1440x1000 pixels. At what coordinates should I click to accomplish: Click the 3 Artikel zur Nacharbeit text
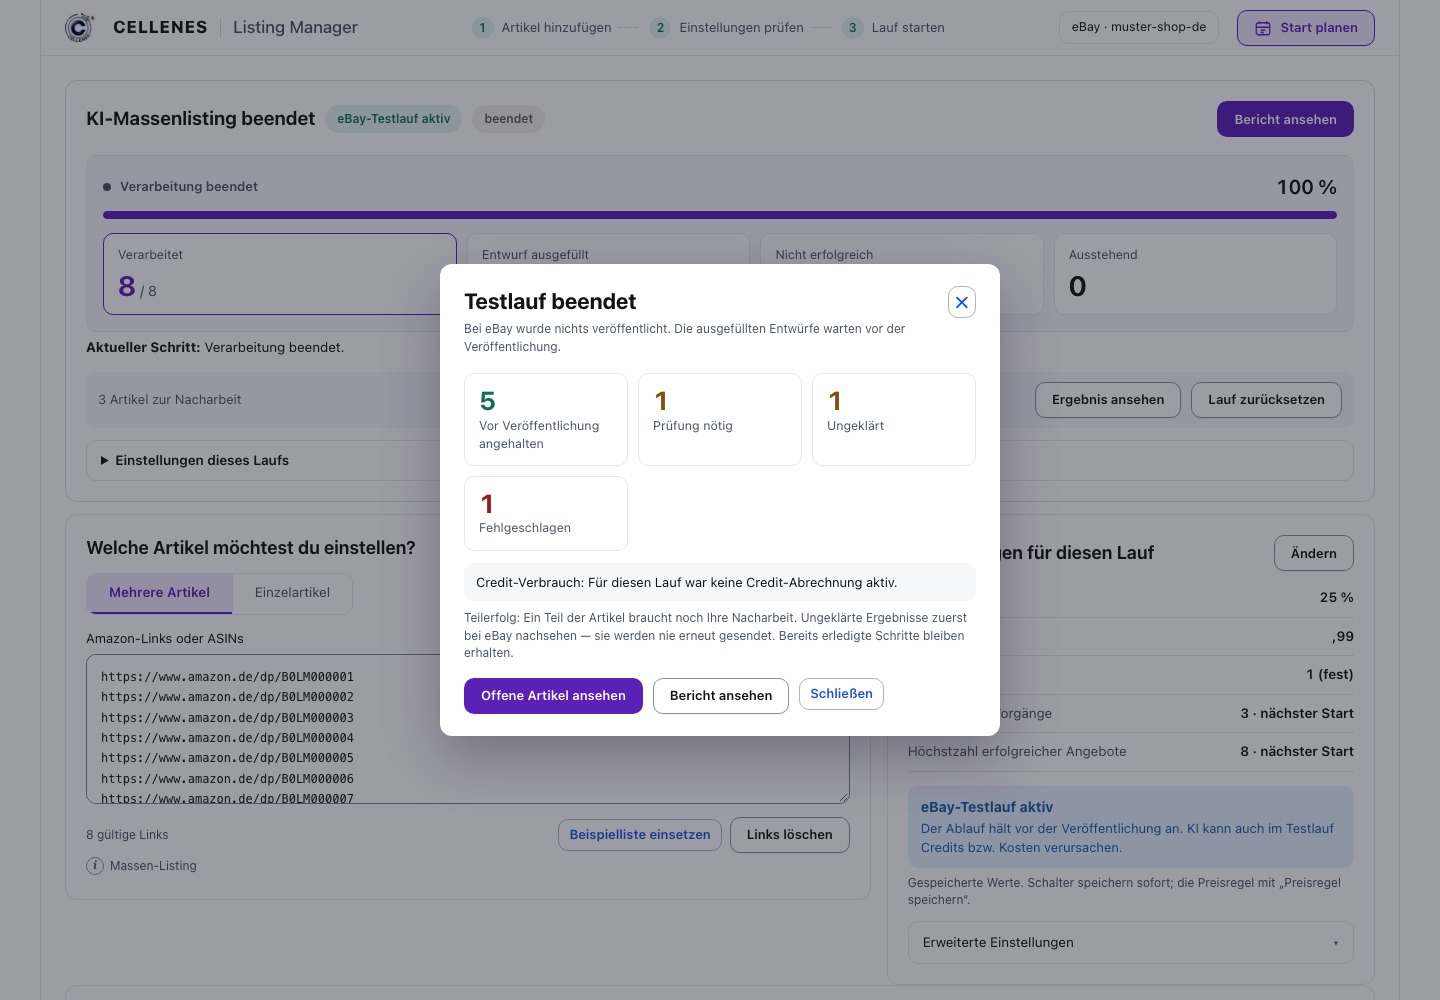170,400
